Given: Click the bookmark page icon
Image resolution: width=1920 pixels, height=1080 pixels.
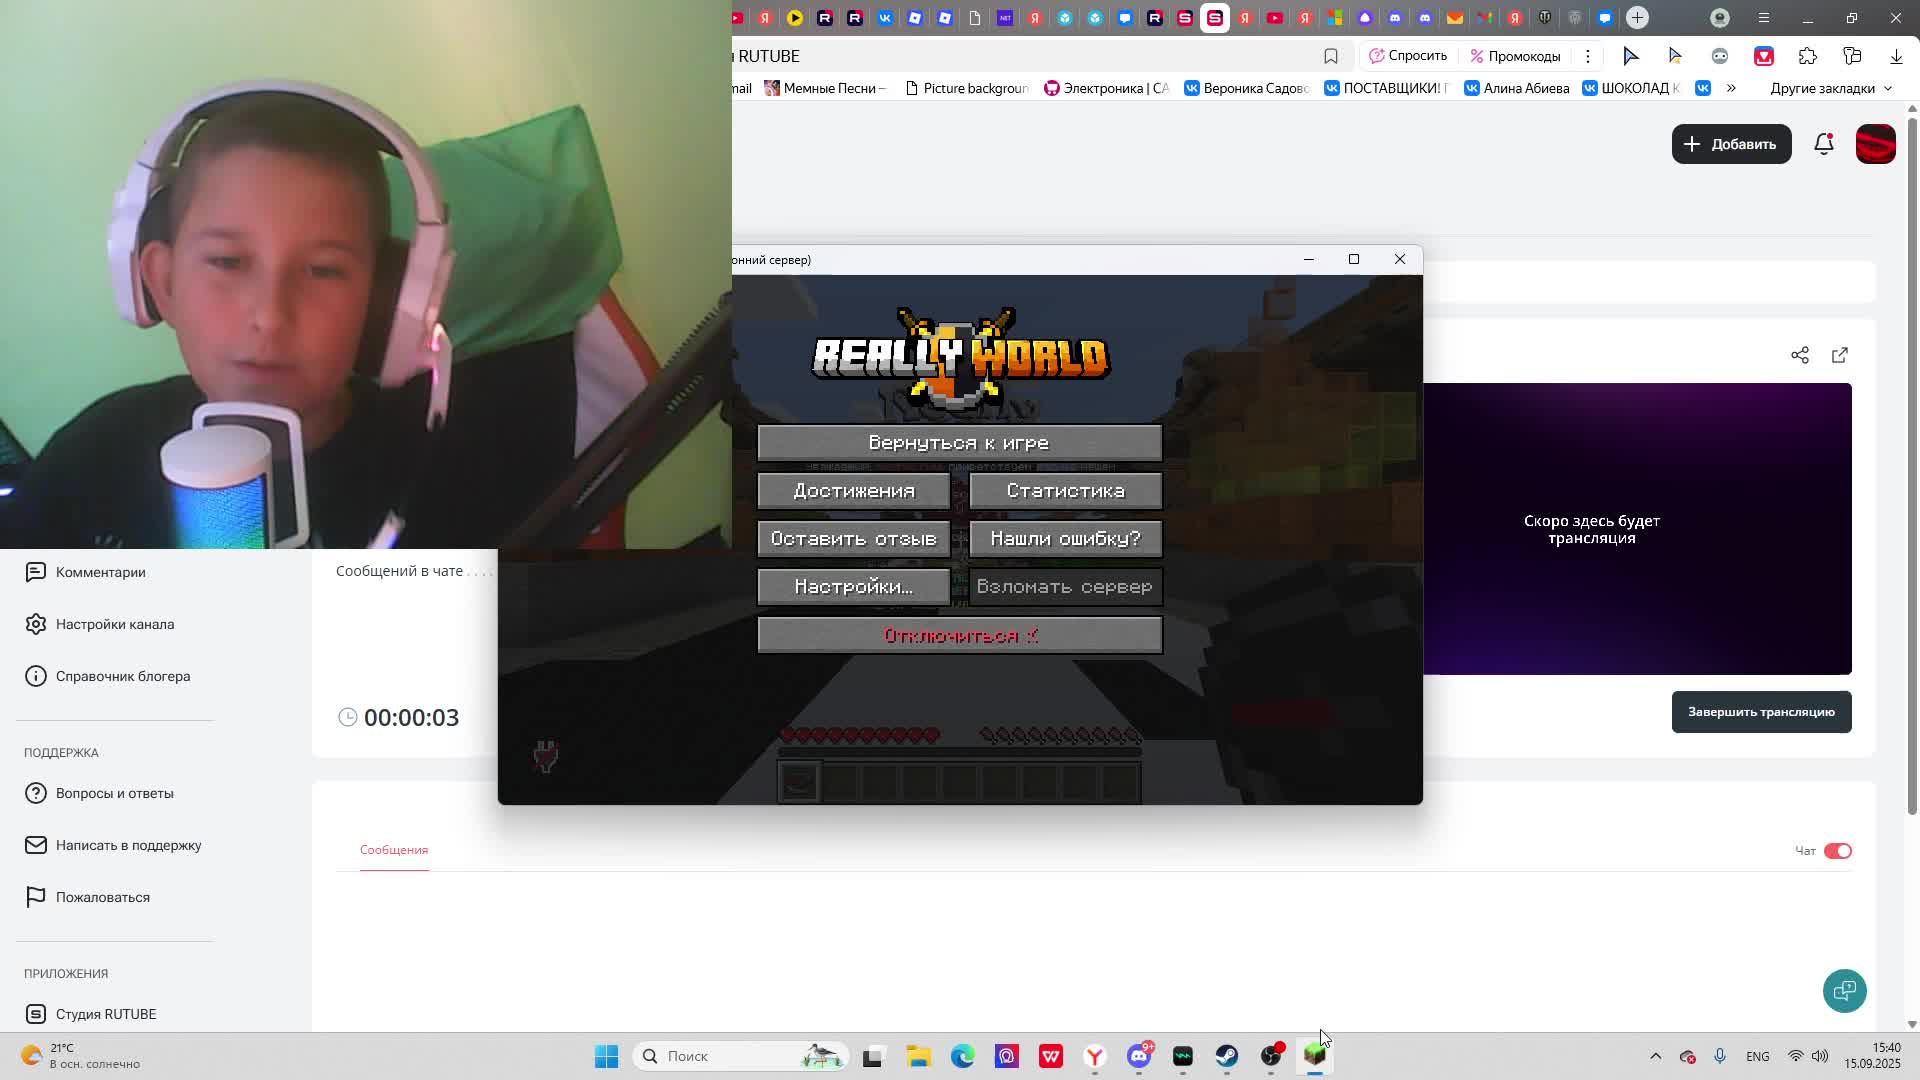Looking at the screenshot, I should pyautogui.click(x=1330, y=56).
